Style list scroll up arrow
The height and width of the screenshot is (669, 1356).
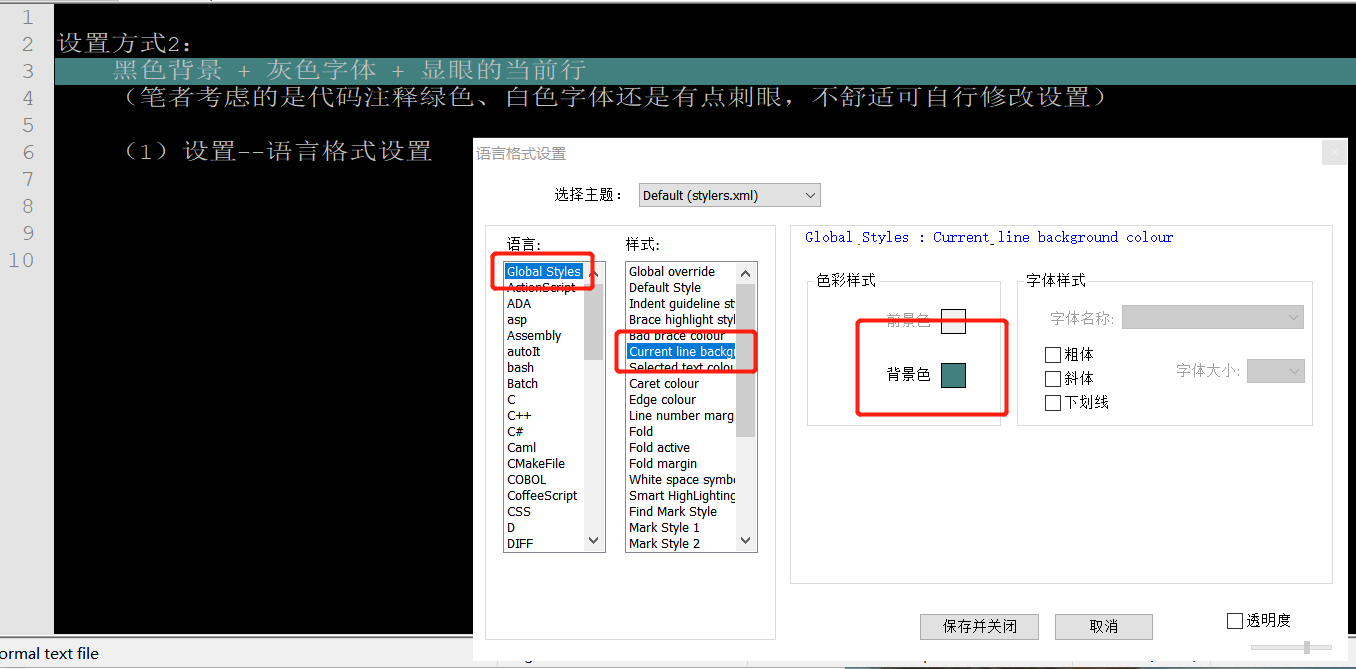click(x=745, y=273)
